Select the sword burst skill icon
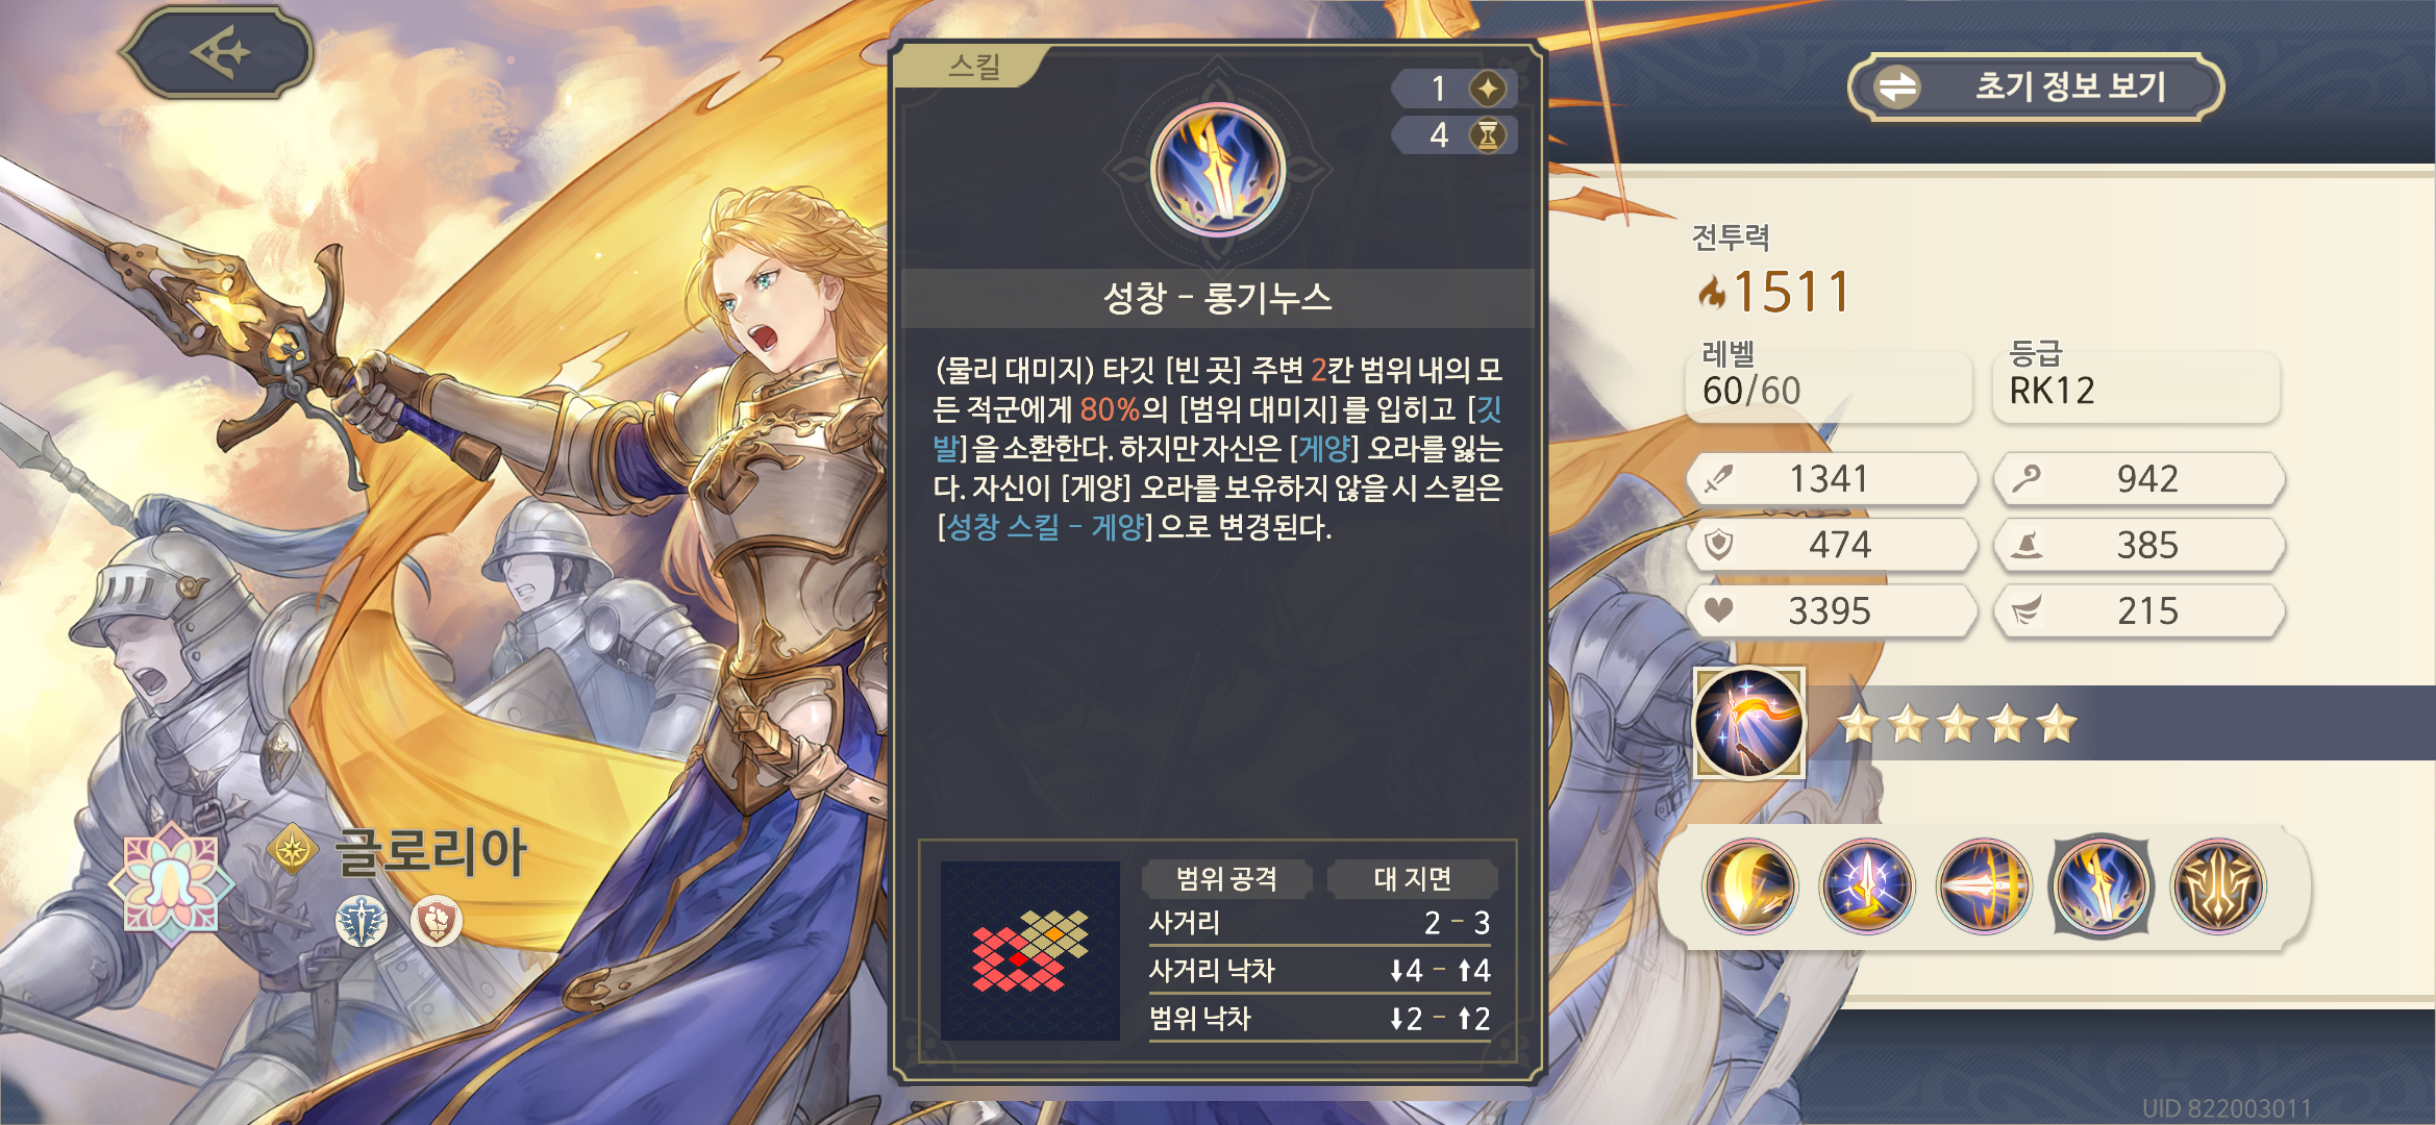This screenshot has height=1125, width=2436. pos(1866,886)
